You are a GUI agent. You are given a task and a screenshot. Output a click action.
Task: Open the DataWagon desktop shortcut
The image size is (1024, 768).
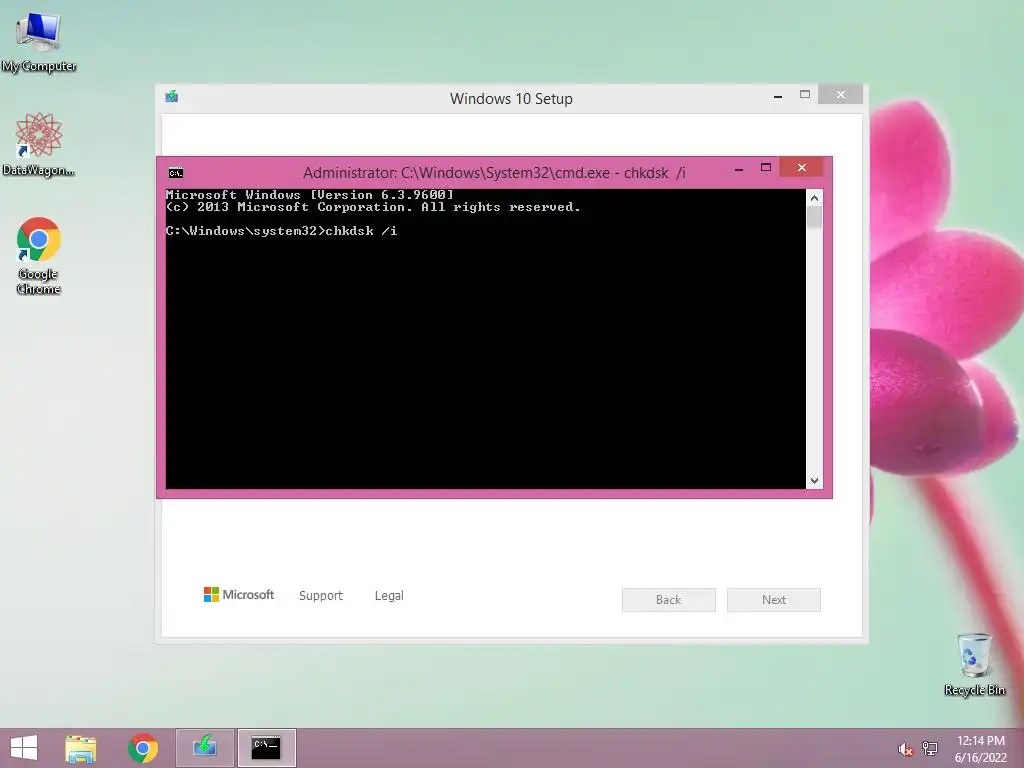tap(39, 144)
